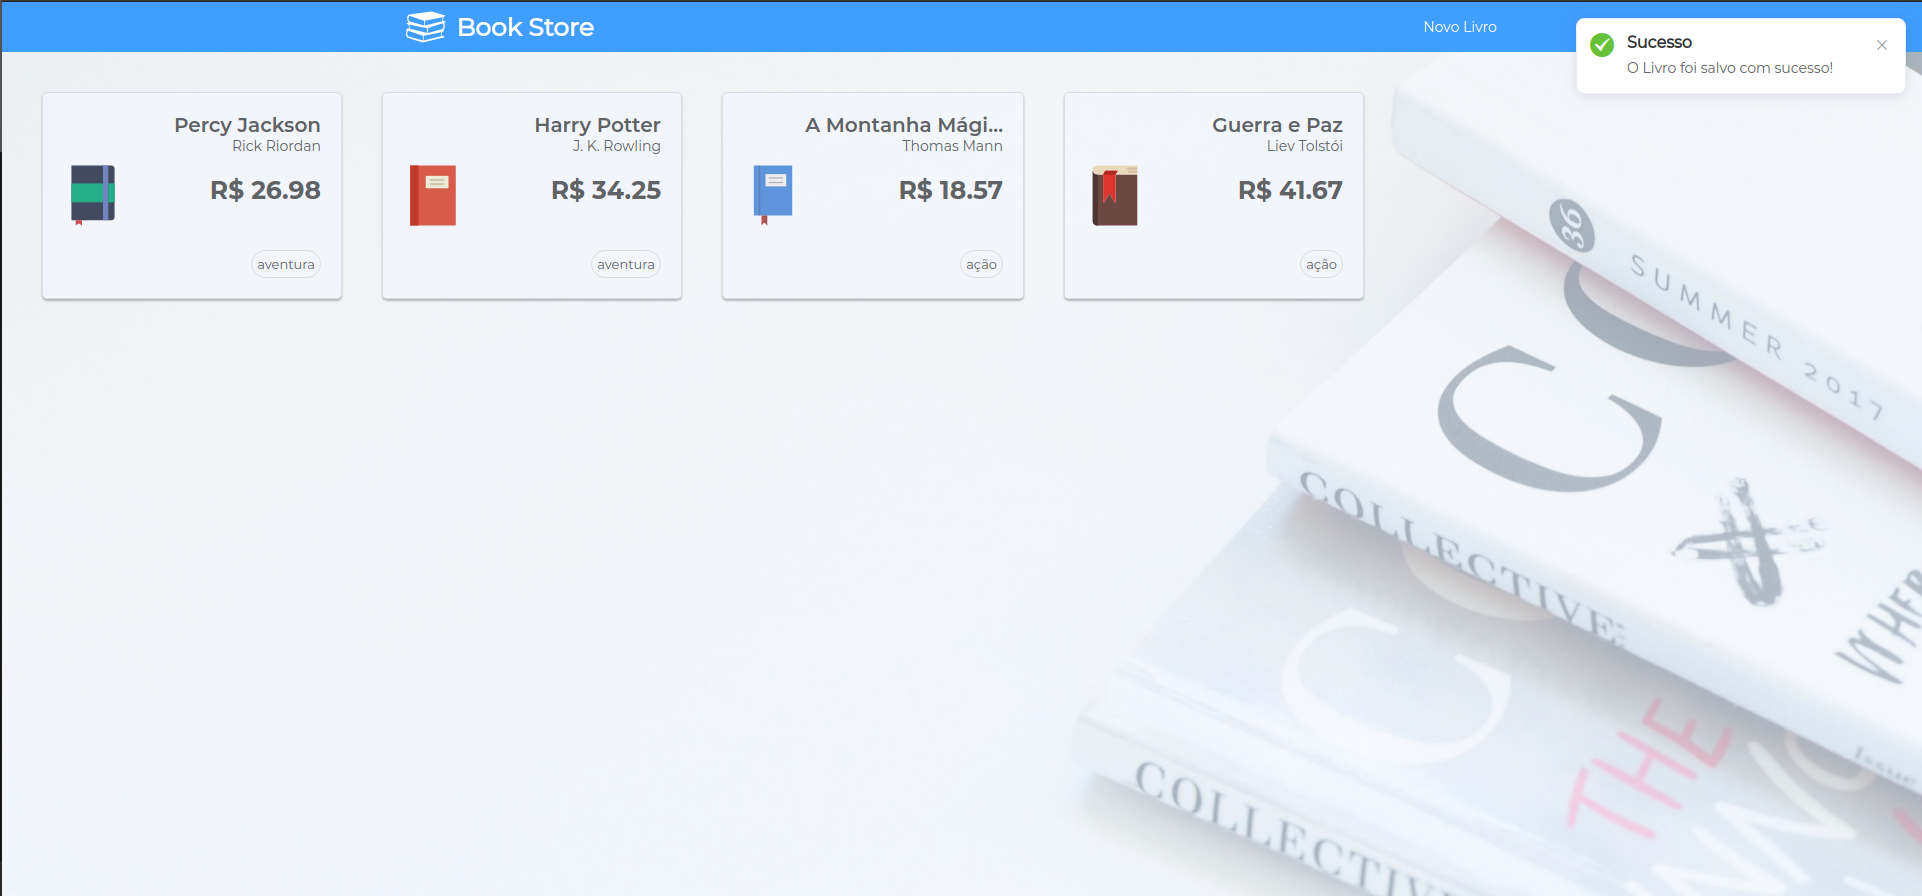The image size is (1922, 896).
Task: Click the Book Store stacked books logo icon
Action: 425,27
